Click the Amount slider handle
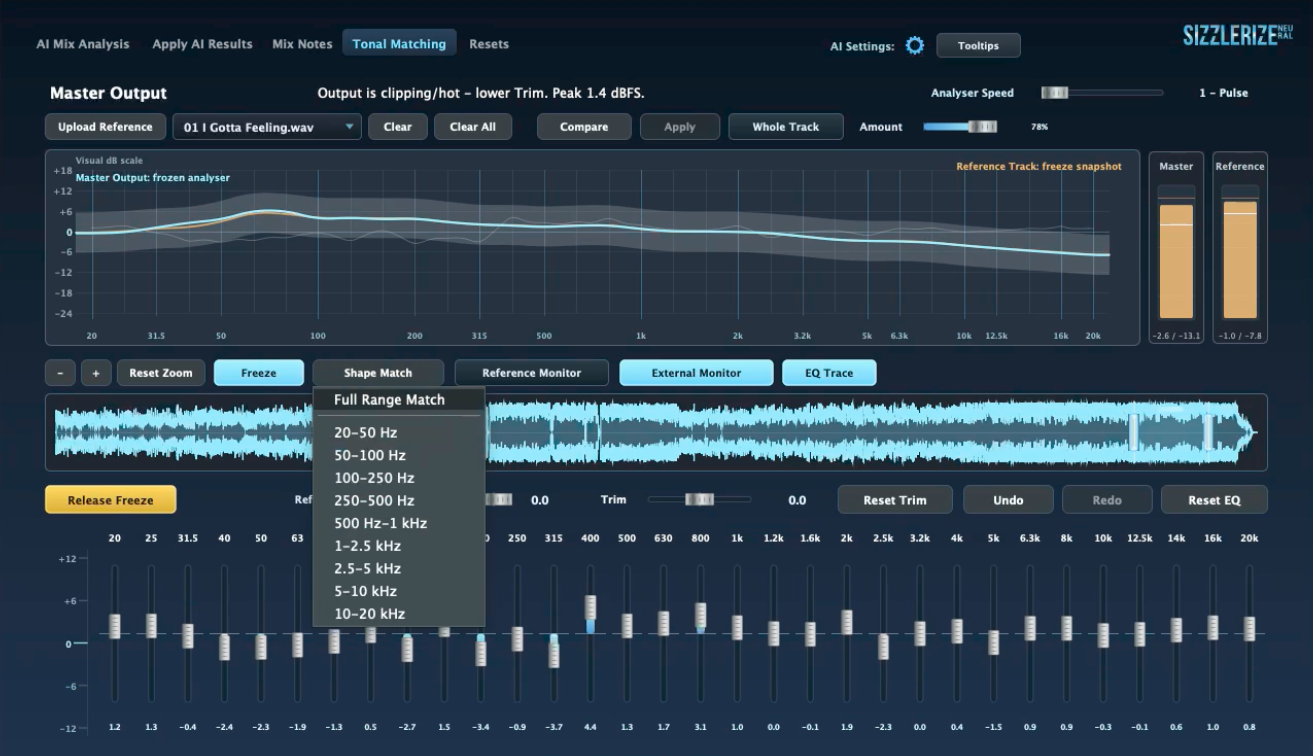The width and height of the screenshot is (1313, 756). [983, 127]
